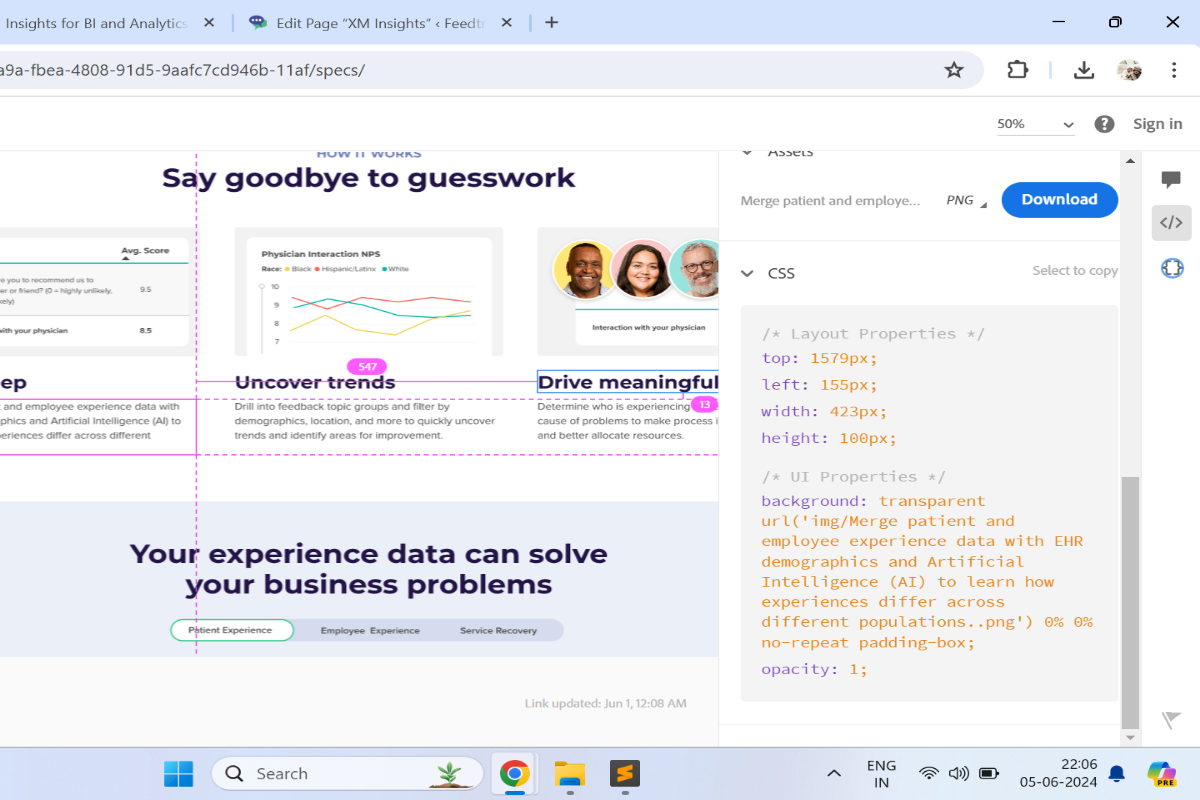The image size is (1200, 800).
Task: Click the report flag icon at sidebar bottom
Action: [x=1171, y=720]
